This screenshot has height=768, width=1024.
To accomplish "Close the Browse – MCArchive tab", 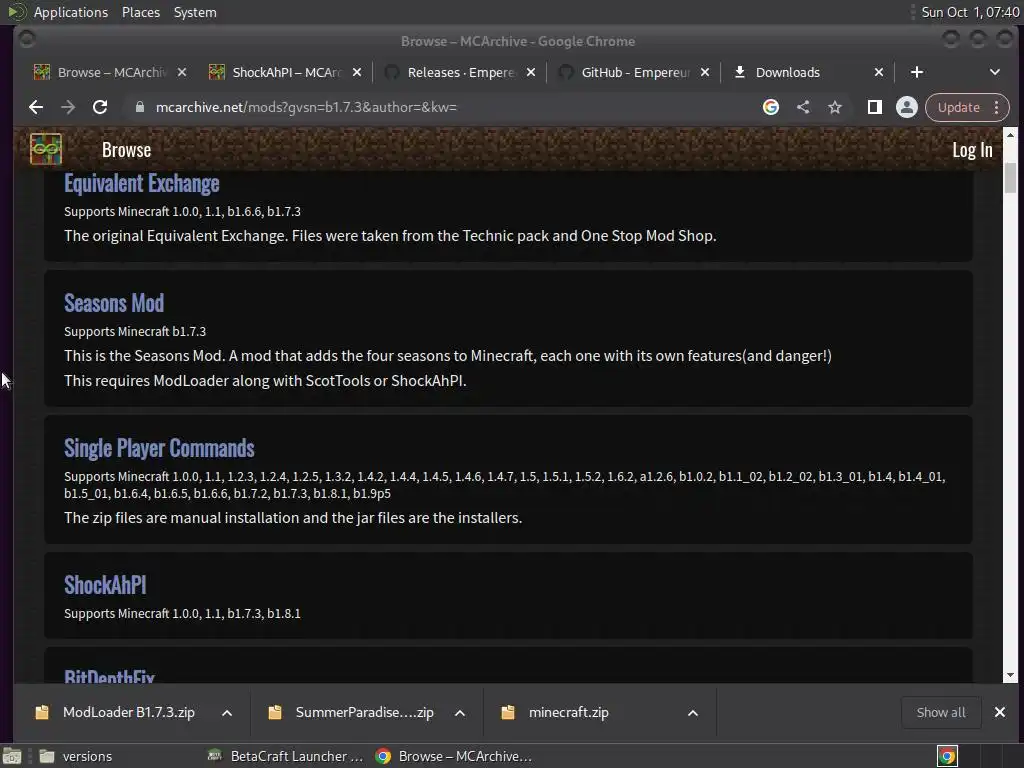I will (182, 72).
